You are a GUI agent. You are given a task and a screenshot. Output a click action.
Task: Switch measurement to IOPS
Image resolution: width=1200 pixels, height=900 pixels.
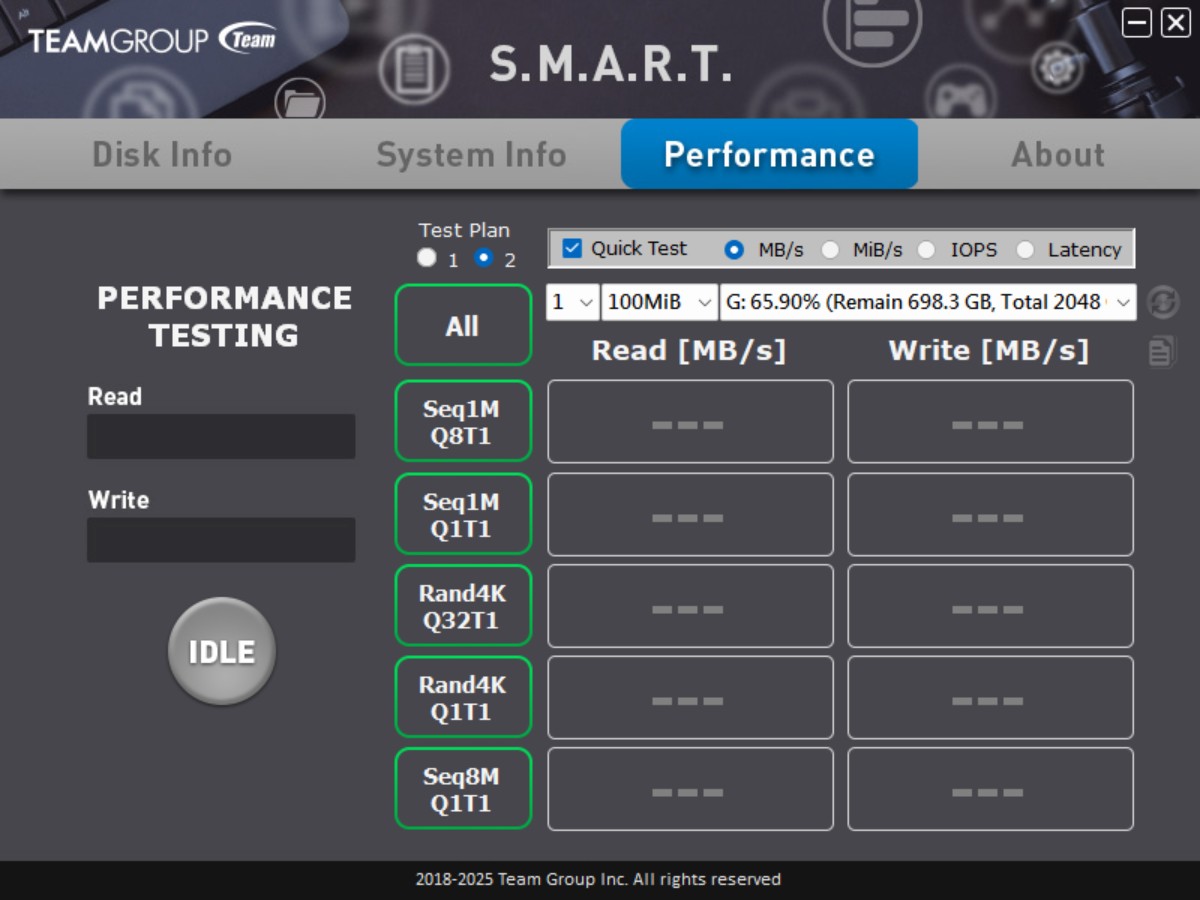click(927, 250)
